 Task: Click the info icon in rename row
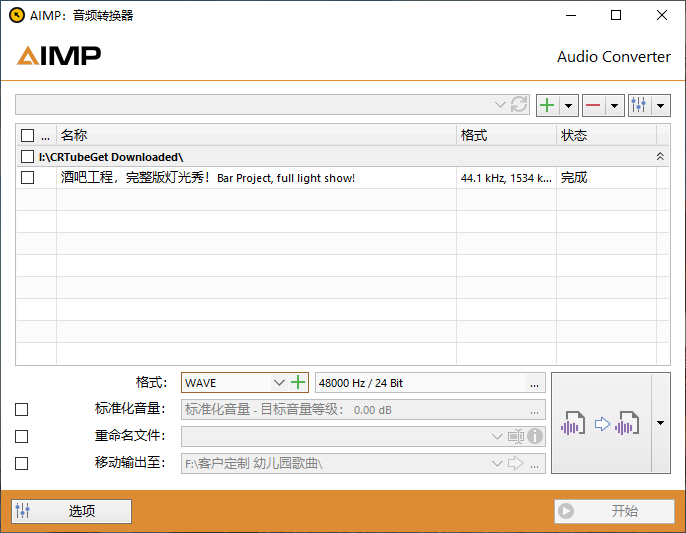pos(535,436)
